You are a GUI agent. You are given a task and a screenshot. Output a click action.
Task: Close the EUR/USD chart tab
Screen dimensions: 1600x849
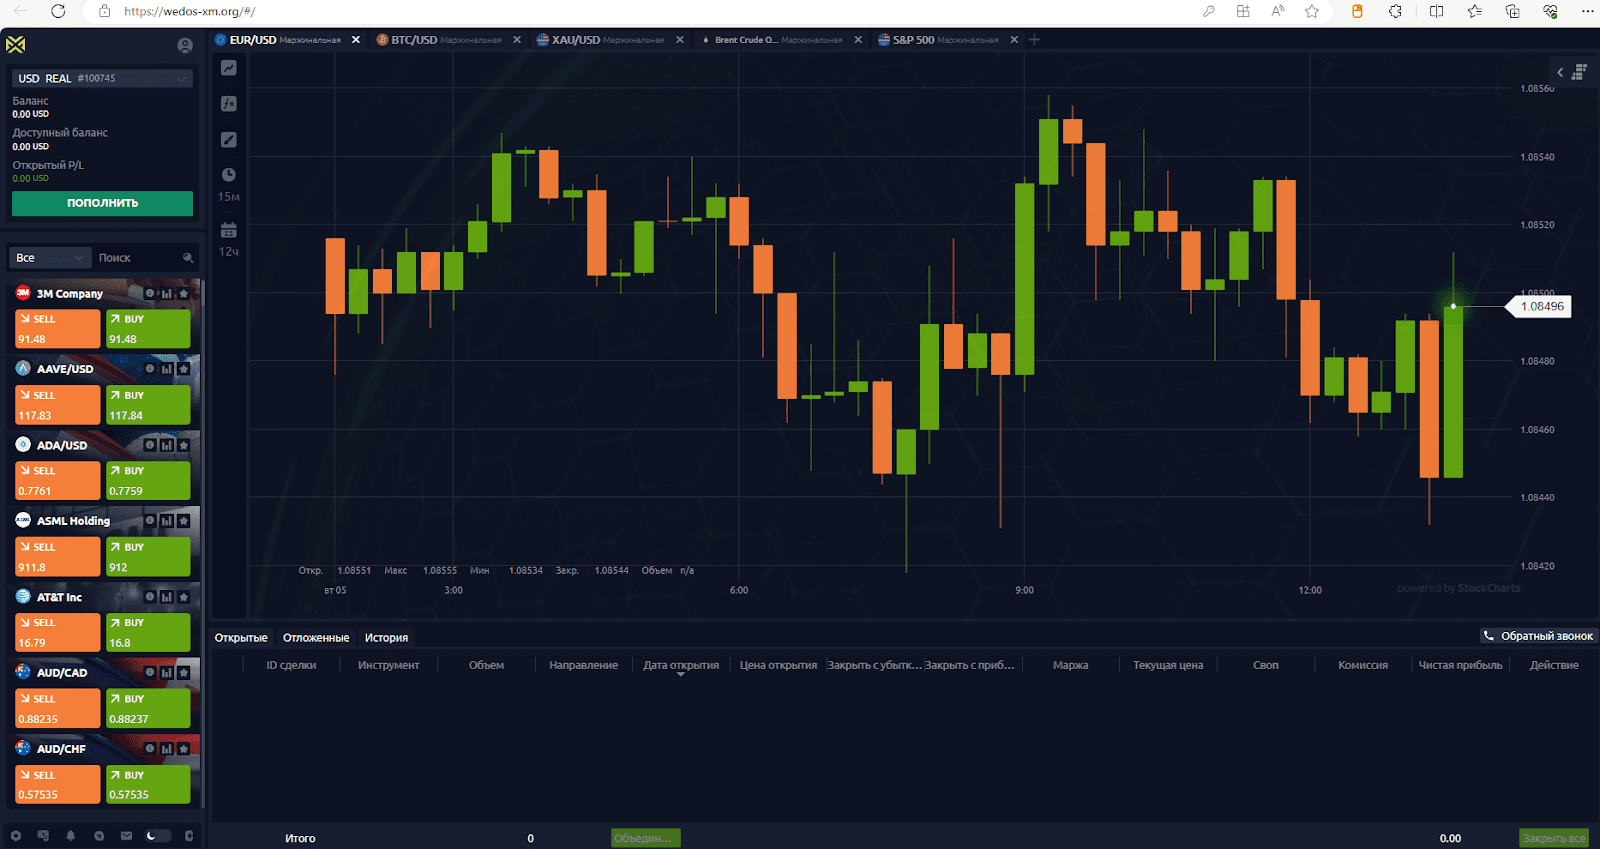click(x=355, y=40)
